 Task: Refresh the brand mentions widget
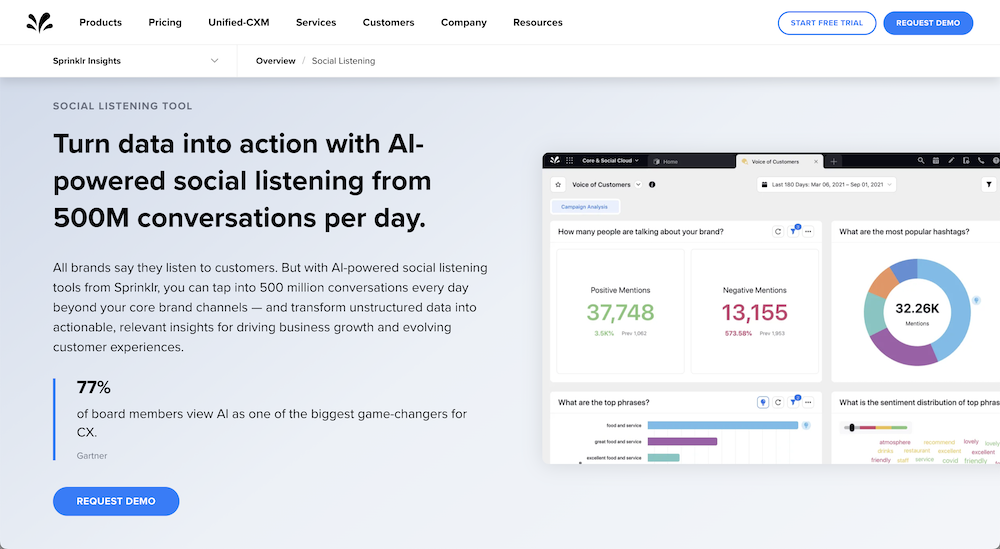777,231
